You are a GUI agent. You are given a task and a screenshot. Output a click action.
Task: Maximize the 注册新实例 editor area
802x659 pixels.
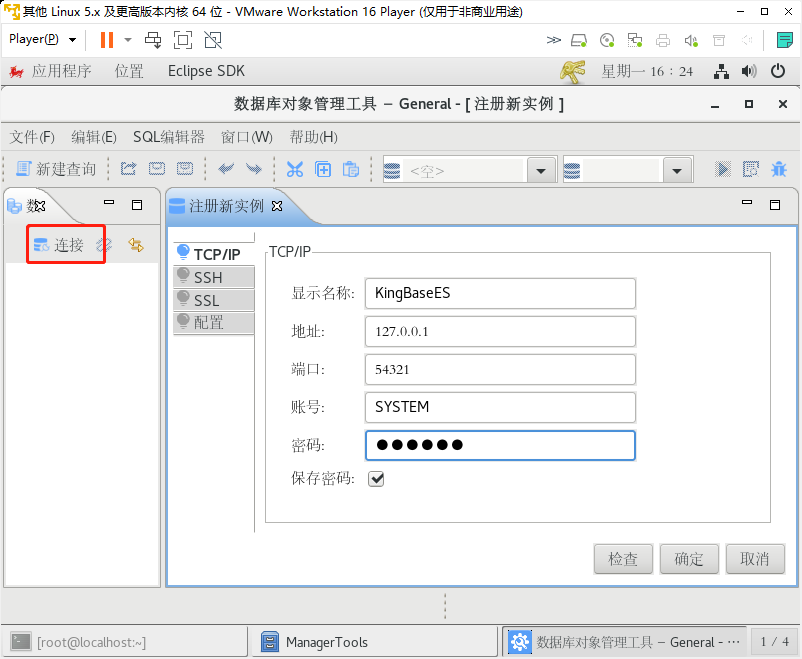(775, 205)
